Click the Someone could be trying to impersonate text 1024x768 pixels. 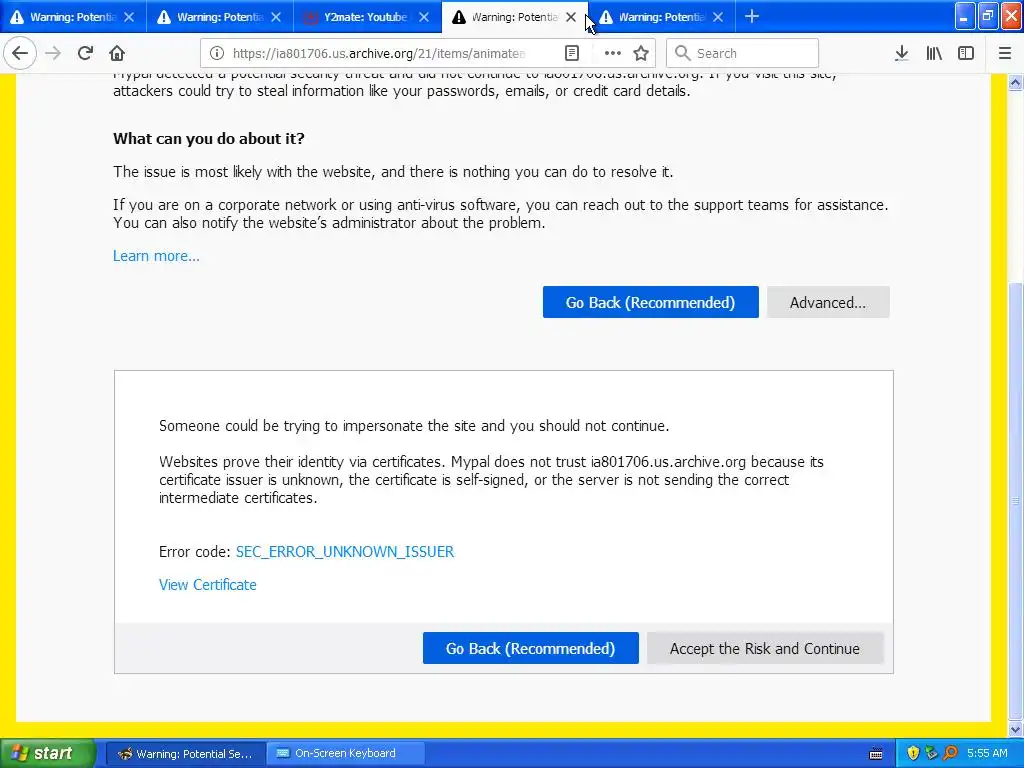point(414,426)
